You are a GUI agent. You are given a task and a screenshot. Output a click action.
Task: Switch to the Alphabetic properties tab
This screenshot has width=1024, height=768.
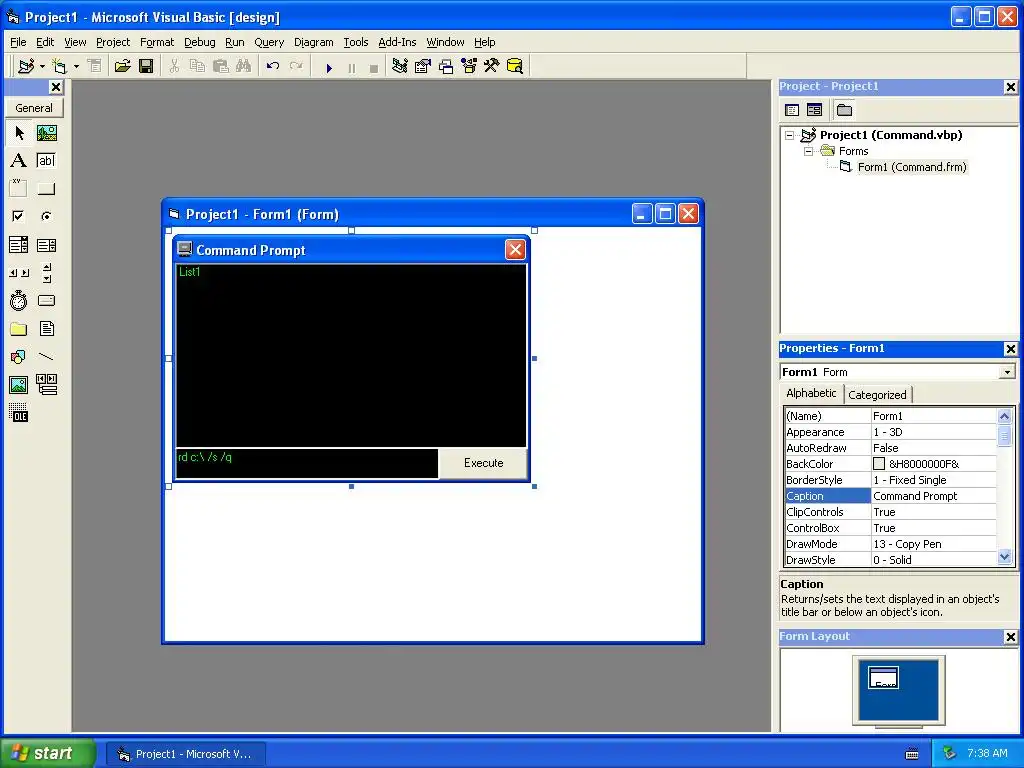pyautogui.click(x=811, y=393)
